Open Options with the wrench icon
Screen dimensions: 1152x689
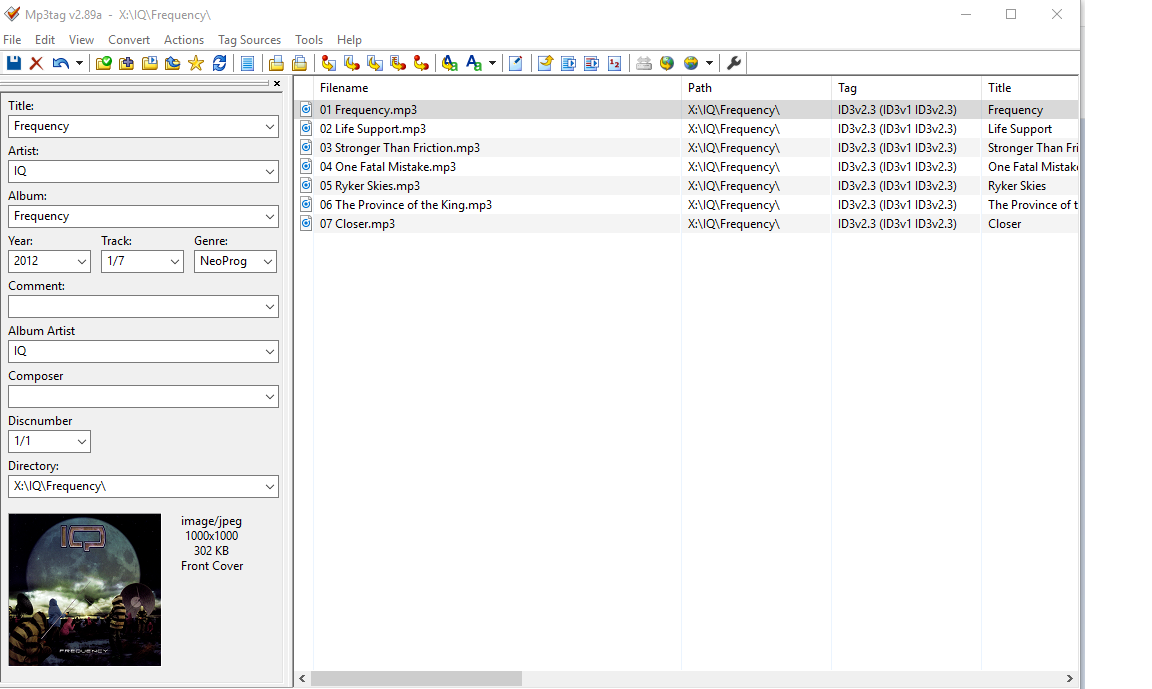[x=733, y=63]
